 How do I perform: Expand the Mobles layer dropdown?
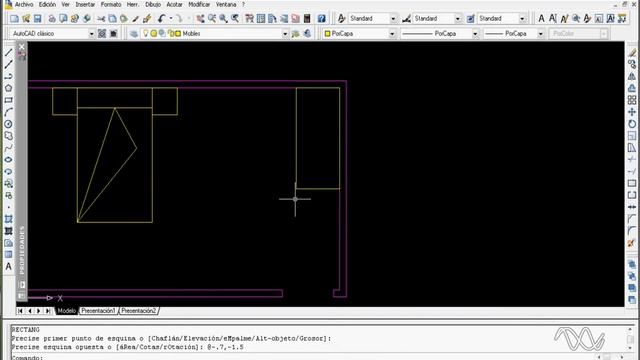tap(285, 33)
